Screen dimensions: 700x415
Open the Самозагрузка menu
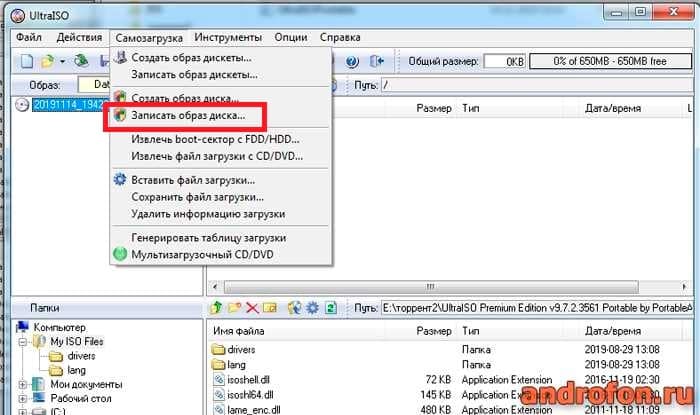coord(149,38)
